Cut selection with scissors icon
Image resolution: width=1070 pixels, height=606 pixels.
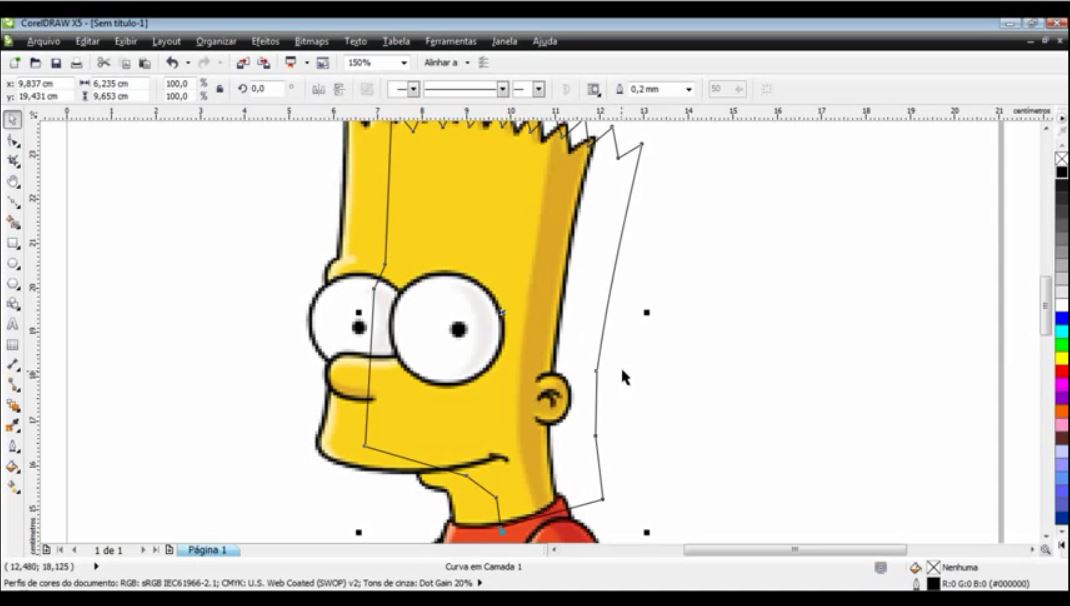[x=104, y=63]
